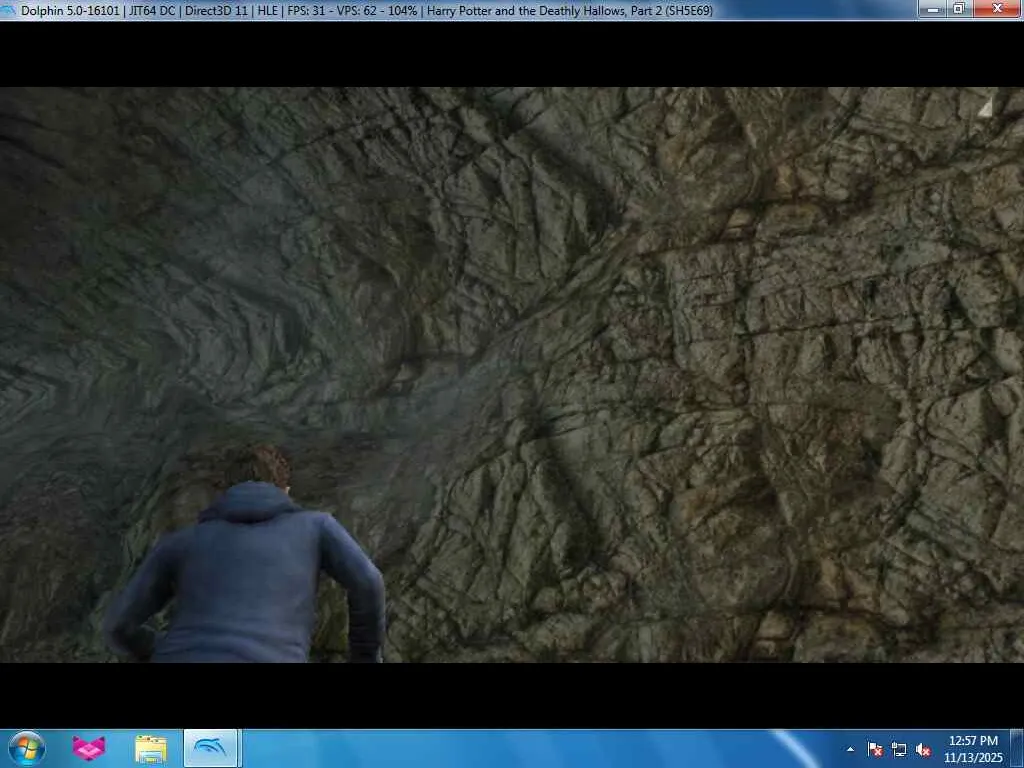Click the Dolphin icon in title bar
The width and height of the screenshot is (1024, 768).
[x=8, y=10]
